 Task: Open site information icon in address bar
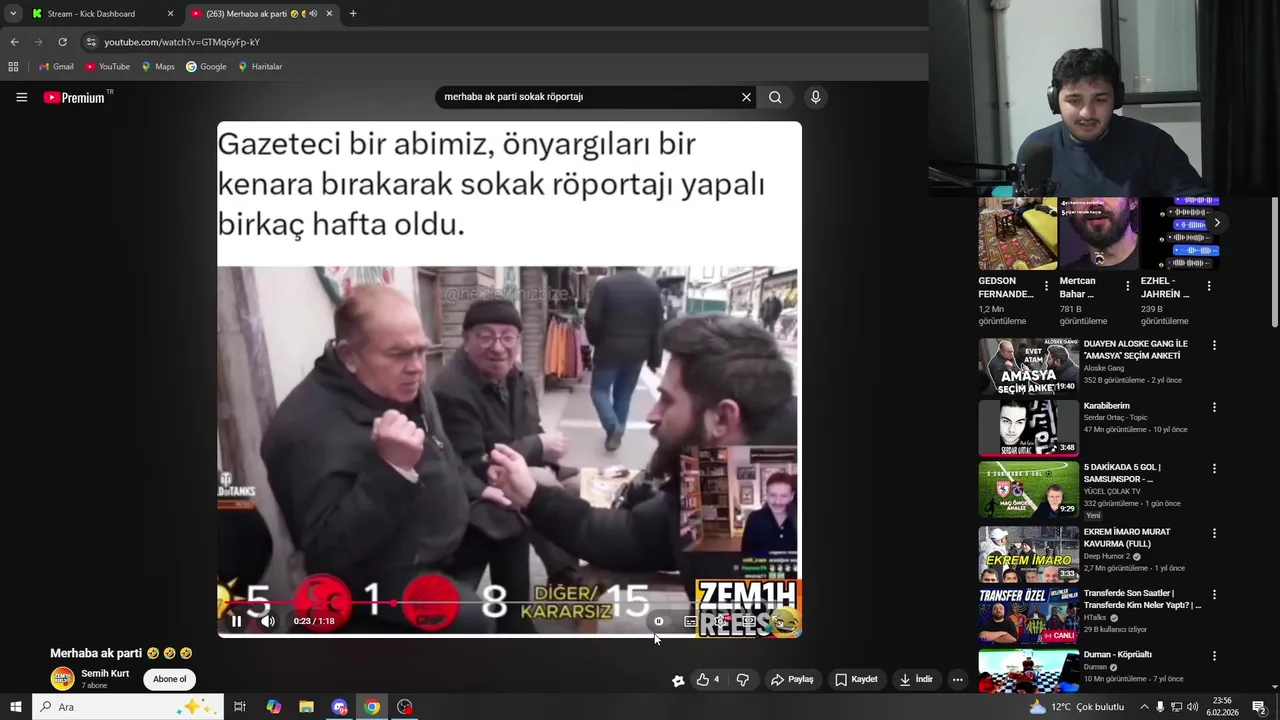[91, 42]
